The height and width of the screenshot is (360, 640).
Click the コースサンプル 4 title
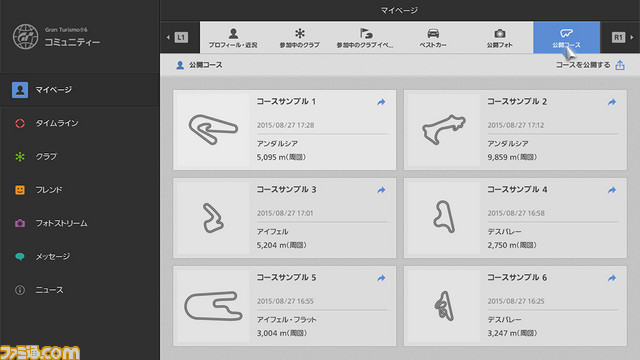tap(517, 190)
